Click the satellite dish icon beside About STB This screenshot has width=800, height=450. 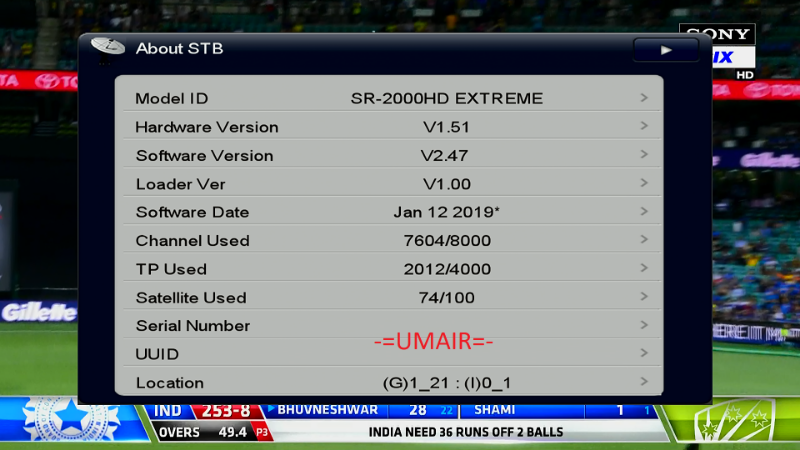pos(107,47)
